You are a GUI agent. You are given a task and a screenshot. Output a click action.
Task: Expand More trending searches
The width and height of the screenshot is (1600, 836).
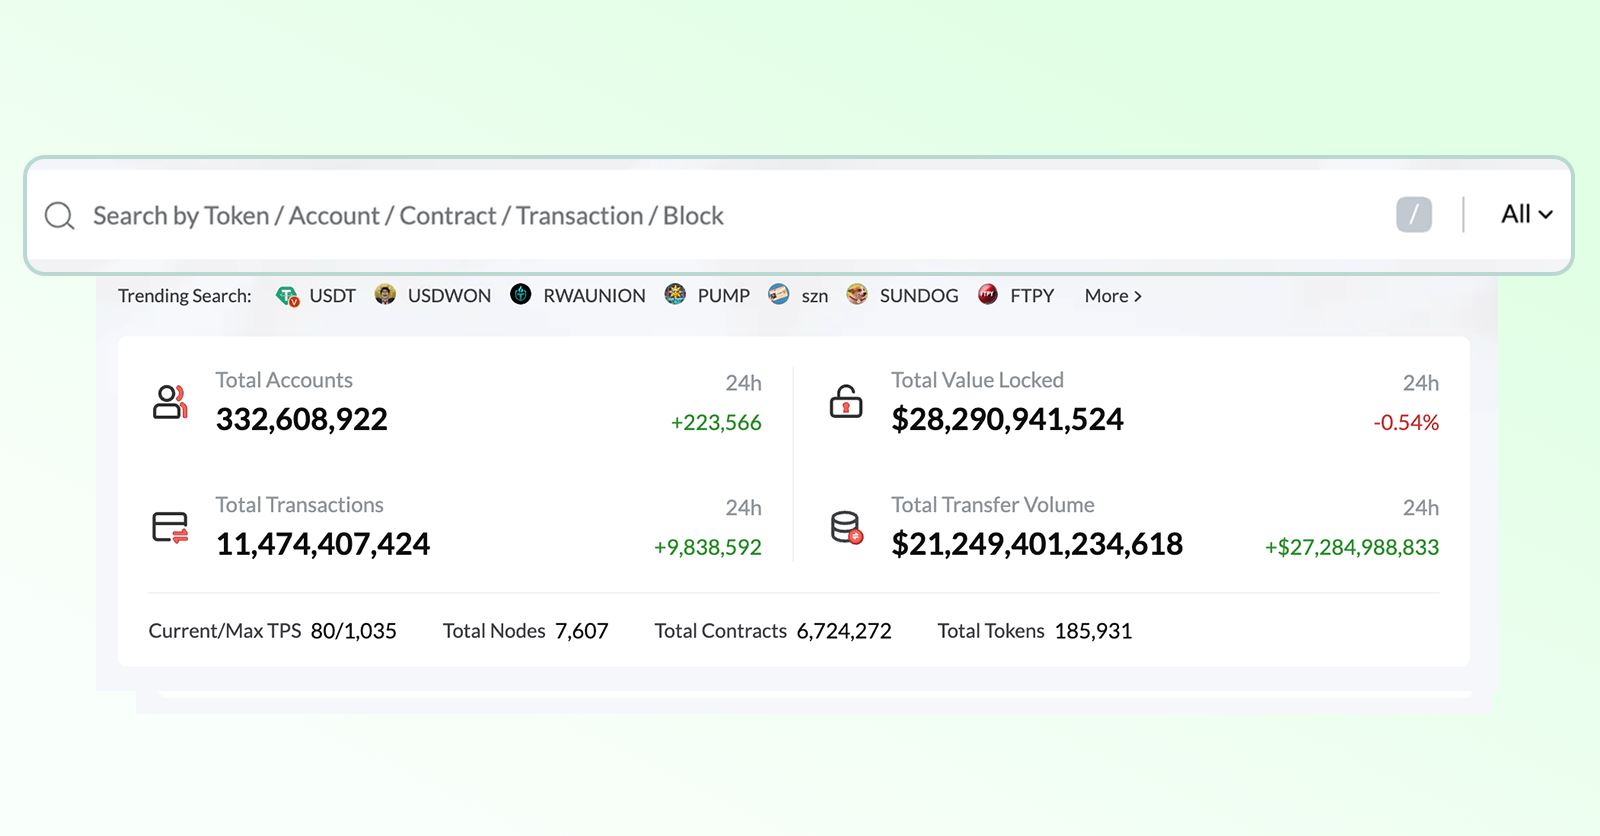(x=1112, y=296)
